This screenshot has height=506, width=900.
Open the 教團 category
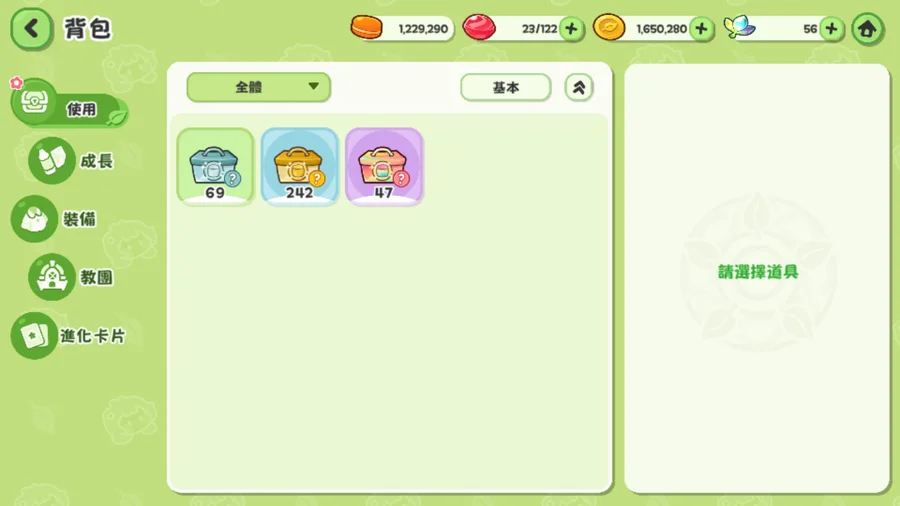pos(72,277)
